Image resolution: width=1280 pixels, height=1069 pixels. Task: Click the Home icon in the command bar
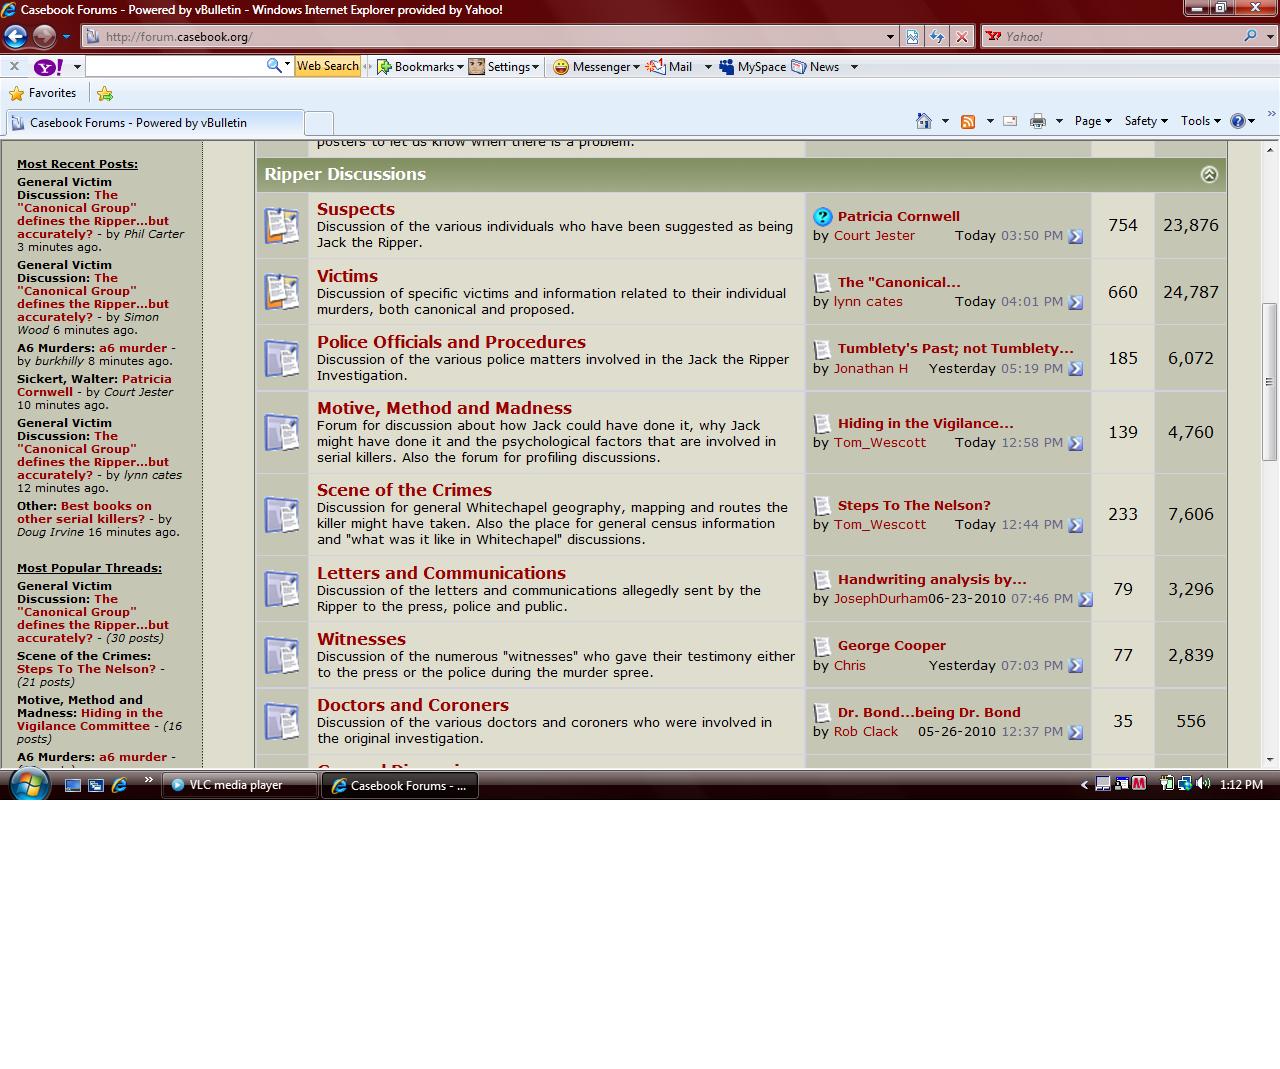[924, 121]
